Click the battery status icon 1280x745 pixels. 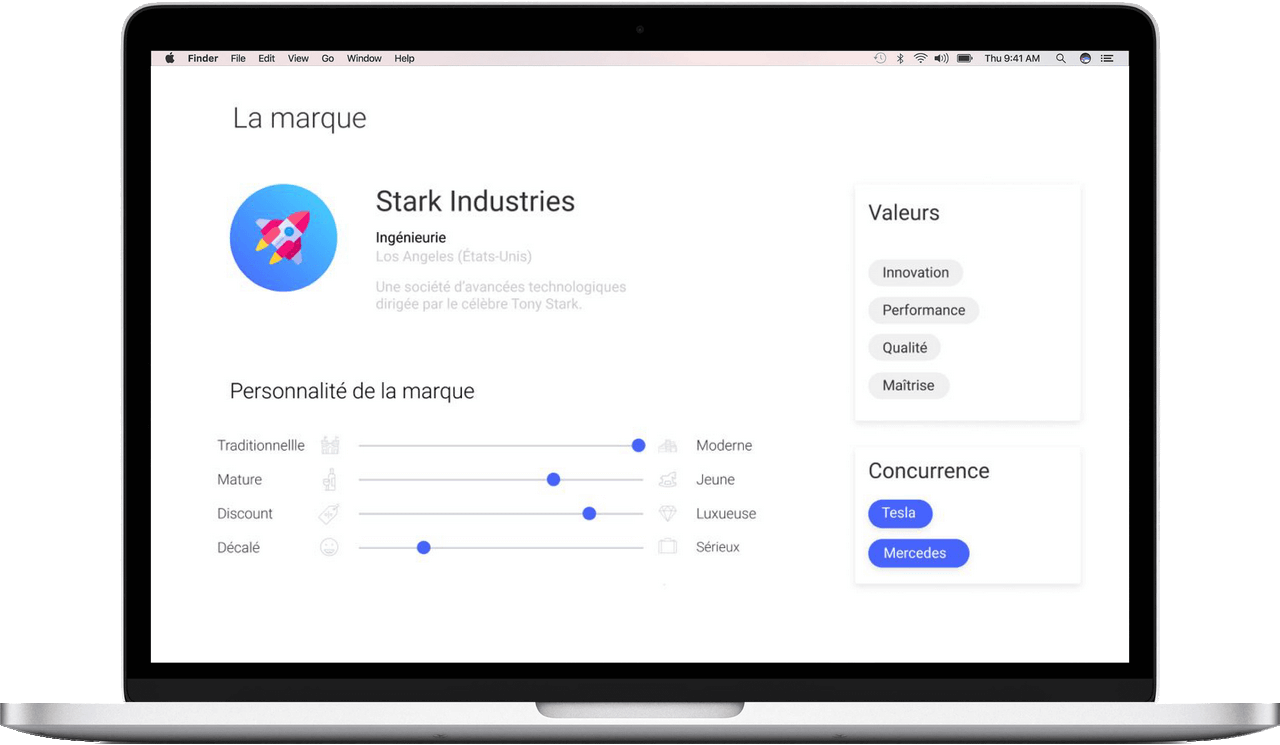(x=965, y=59)
